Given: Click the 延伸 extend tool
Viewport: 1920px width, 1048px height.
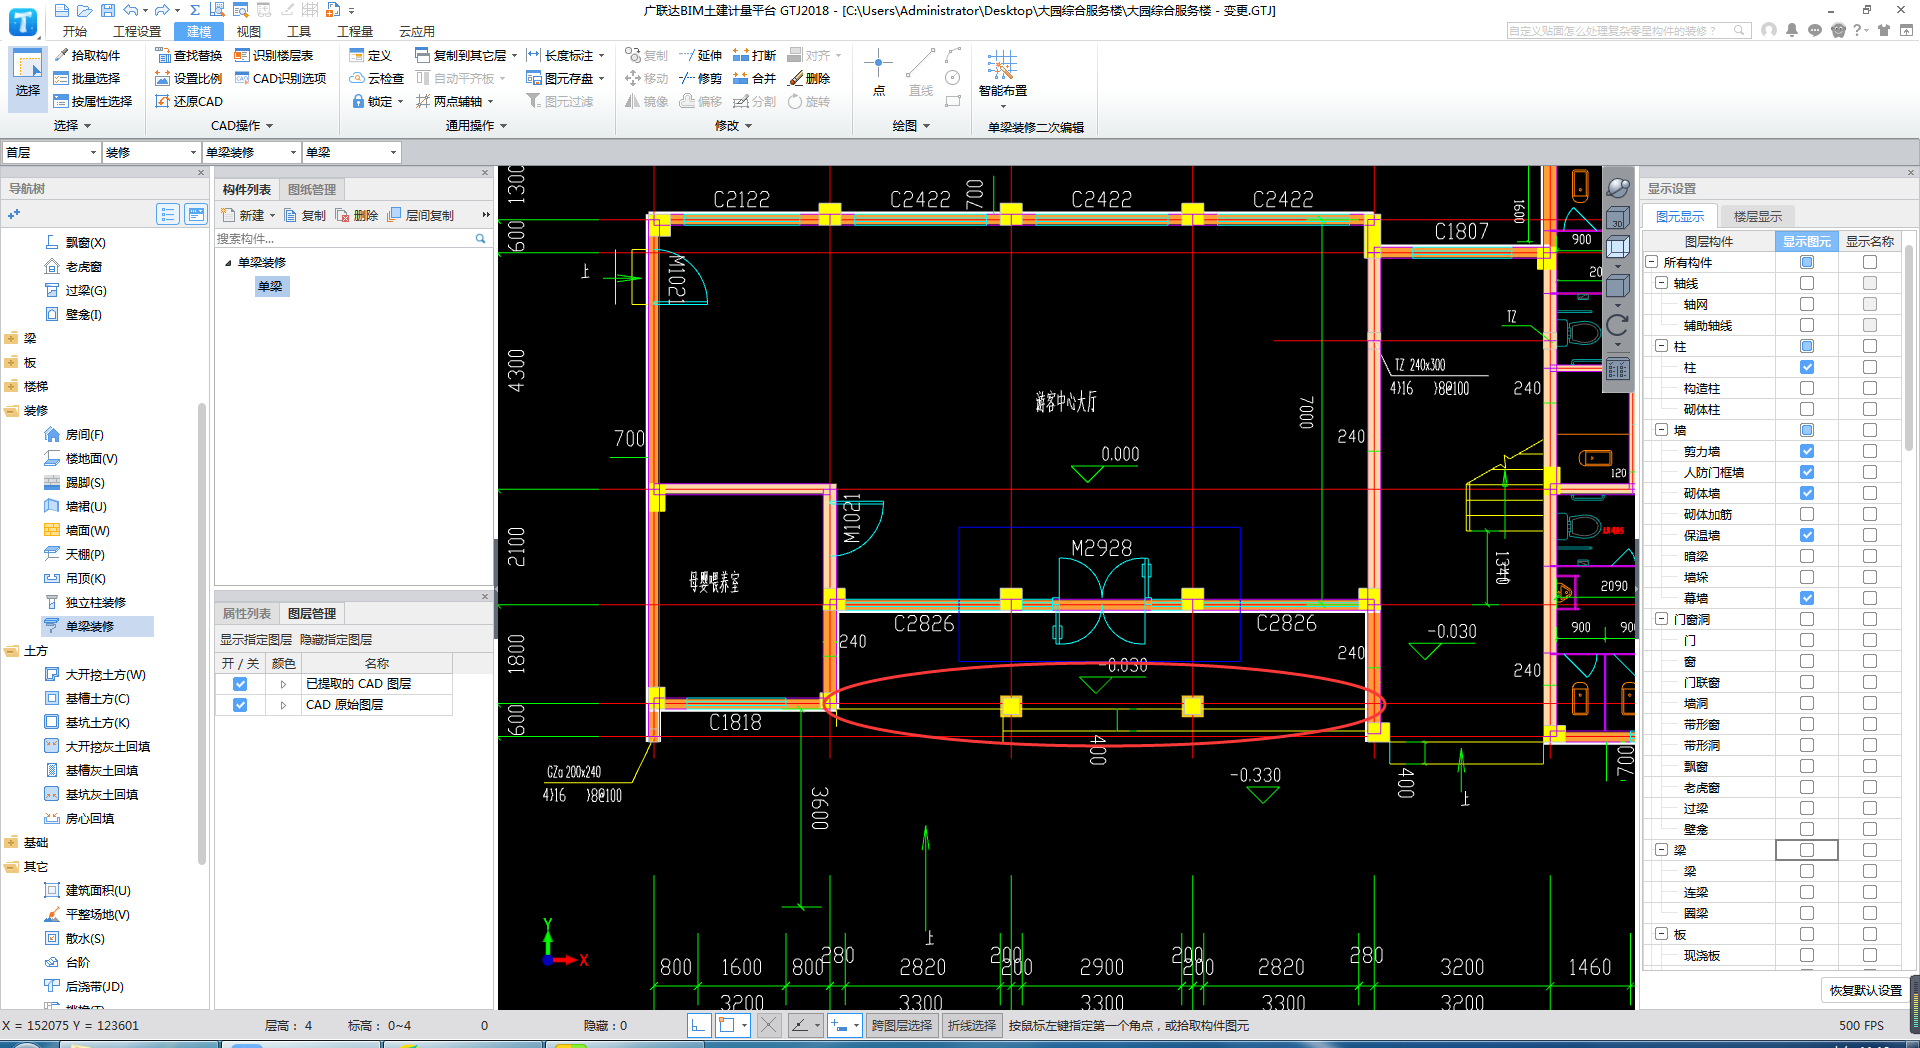Looking at the screenshot, I should [x=701, y=55].
